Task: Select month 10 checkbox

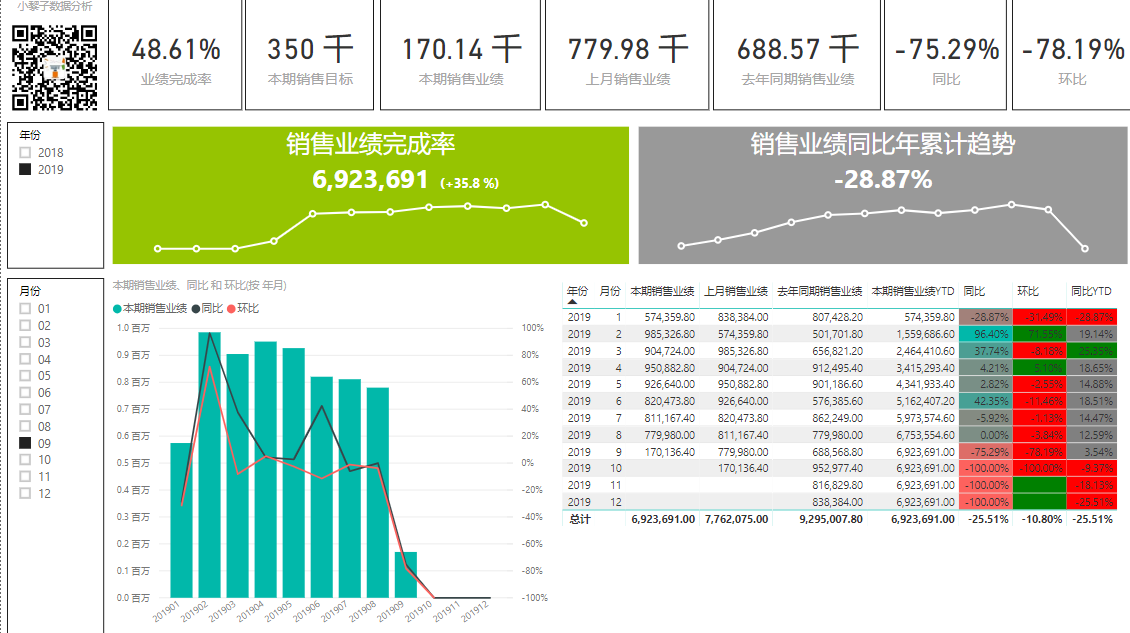Action: [x=25, y=460]
